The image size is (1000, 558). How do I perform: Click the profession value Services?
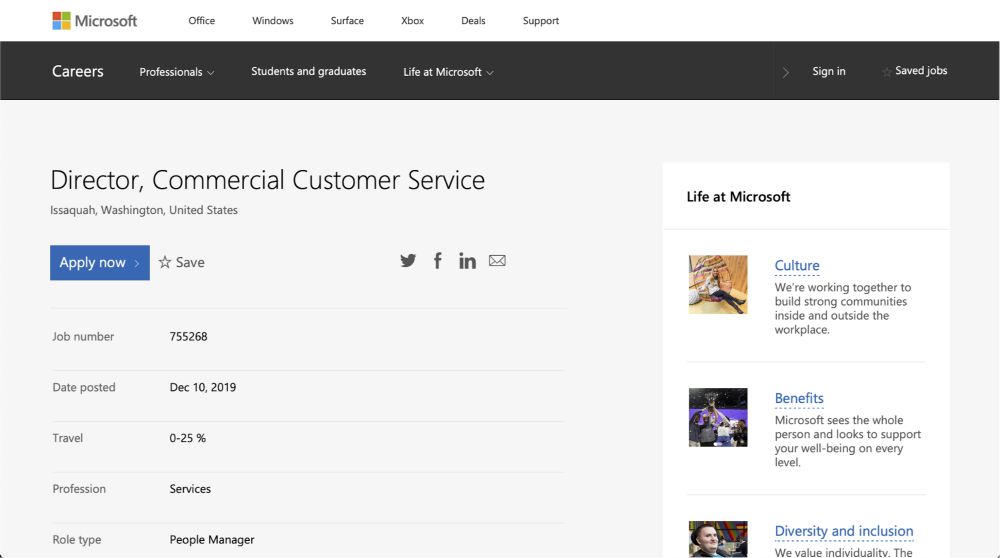pyautogui.click(x=190, y=489)
